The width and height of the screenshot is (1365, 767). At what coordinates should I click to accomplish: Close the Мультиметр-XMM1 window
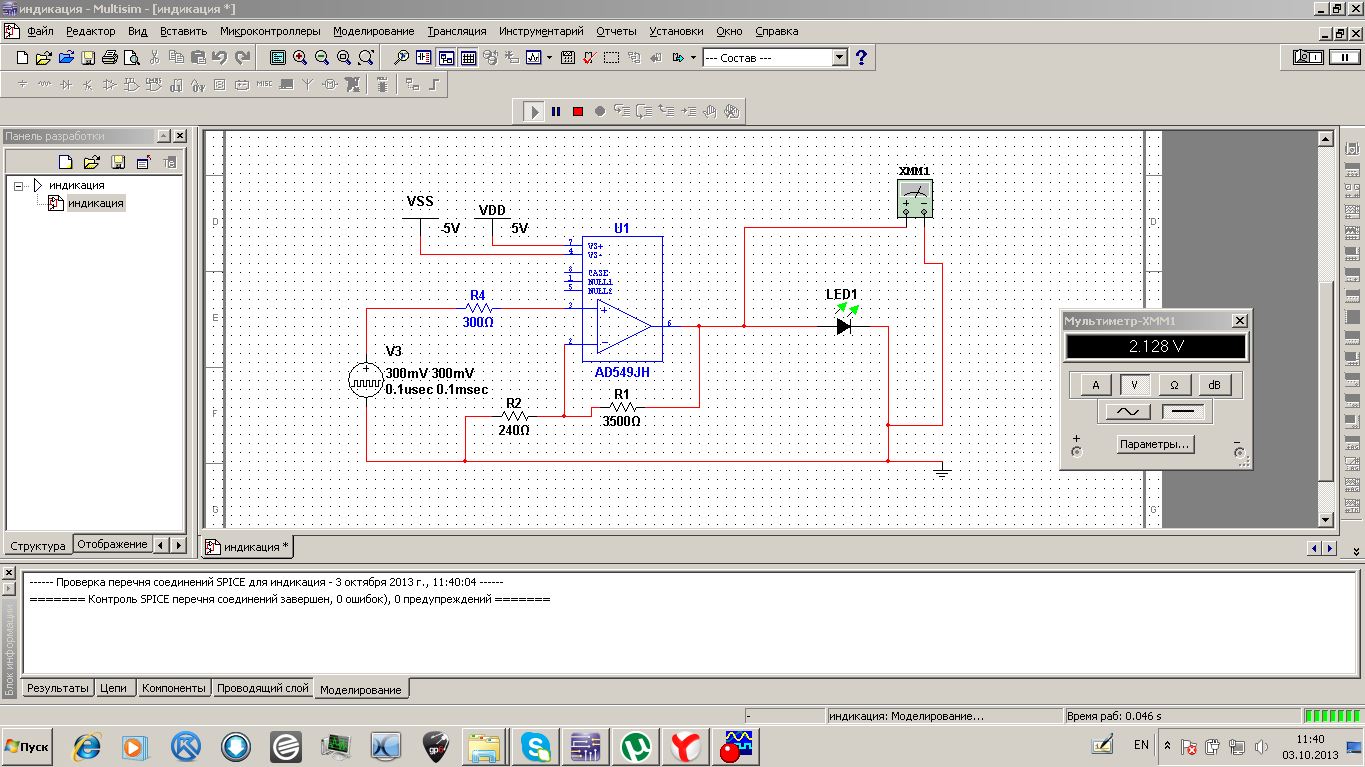coord(1240,321)
